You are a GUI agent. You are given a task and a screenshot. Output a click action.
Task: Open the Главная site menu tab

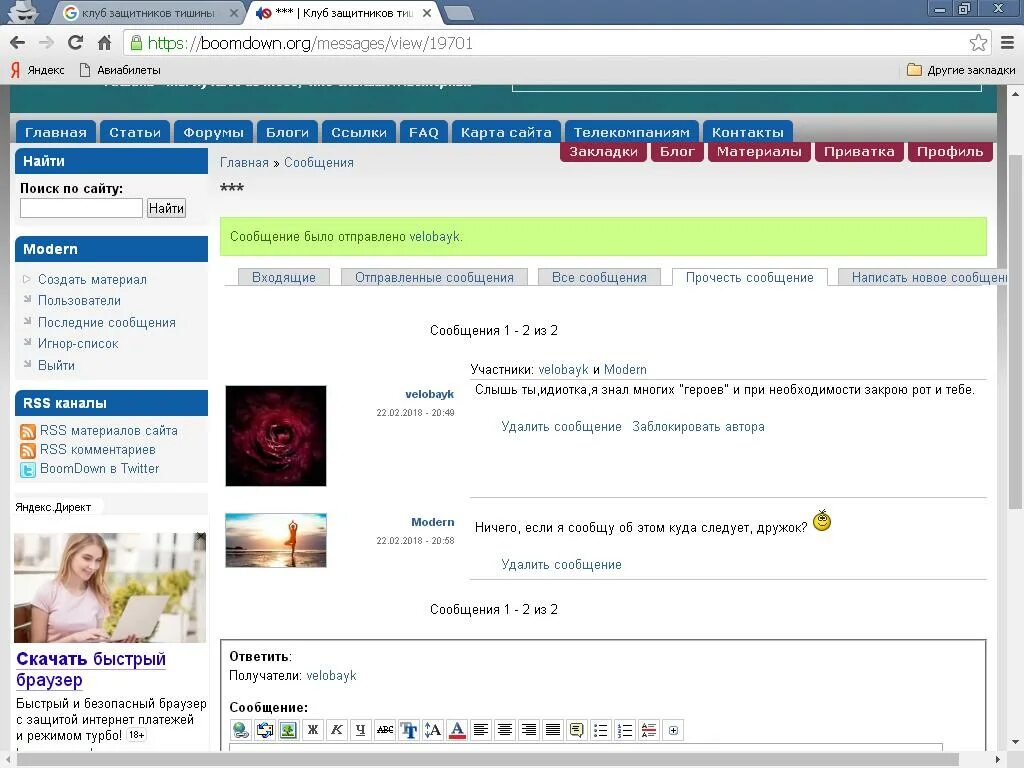pos(56,133)
